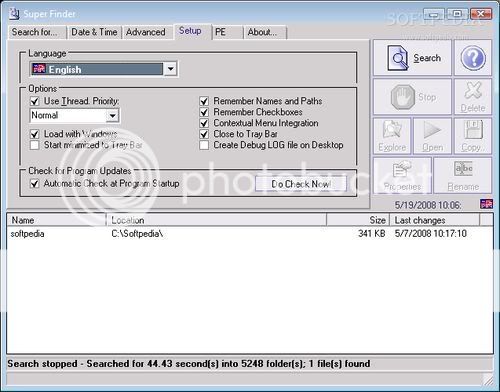Uncheck Close to Tray Bar

tap(204, 134)
